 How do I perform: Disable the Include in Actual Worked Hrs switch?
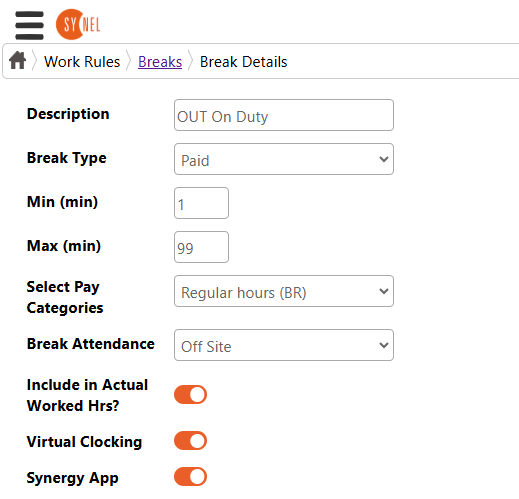tap(190, 395)
